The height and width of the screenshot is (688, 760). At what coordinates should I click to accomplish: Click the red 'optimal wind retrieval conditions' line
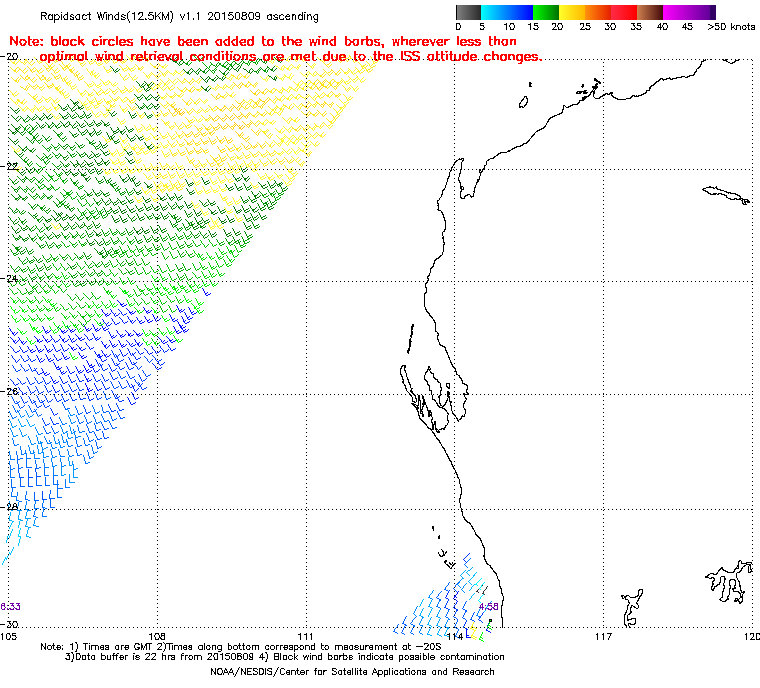click(x=290, y=56)
